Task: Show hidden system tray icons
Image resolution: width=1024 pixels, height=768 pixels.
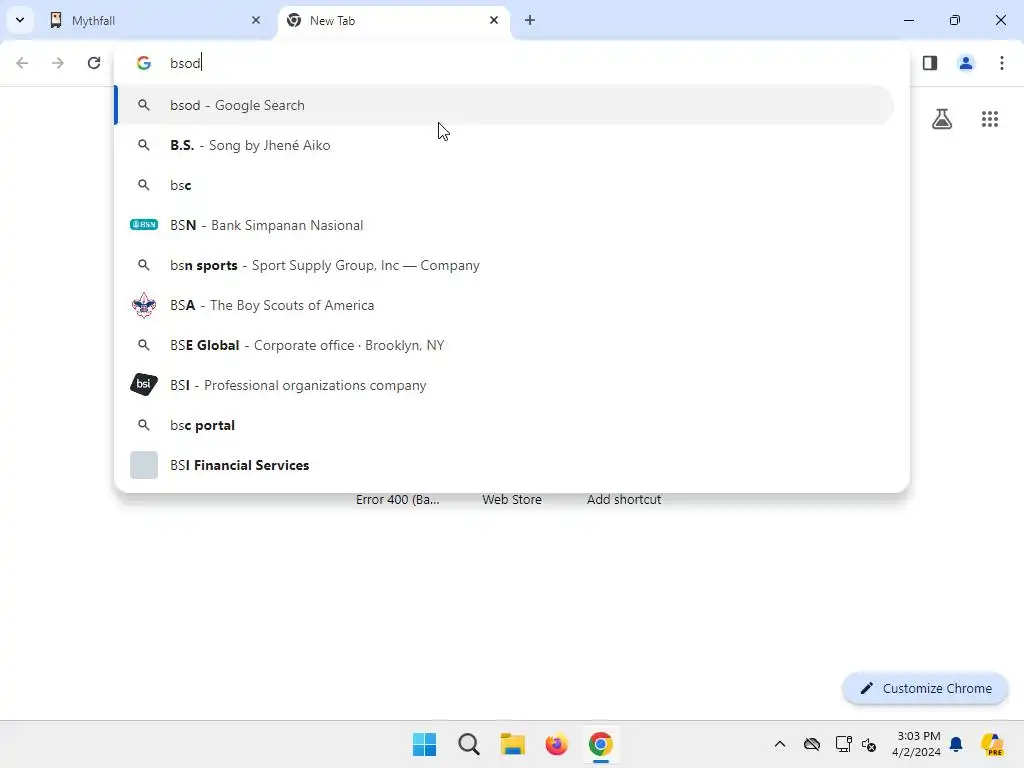Action: click(780, 744)
